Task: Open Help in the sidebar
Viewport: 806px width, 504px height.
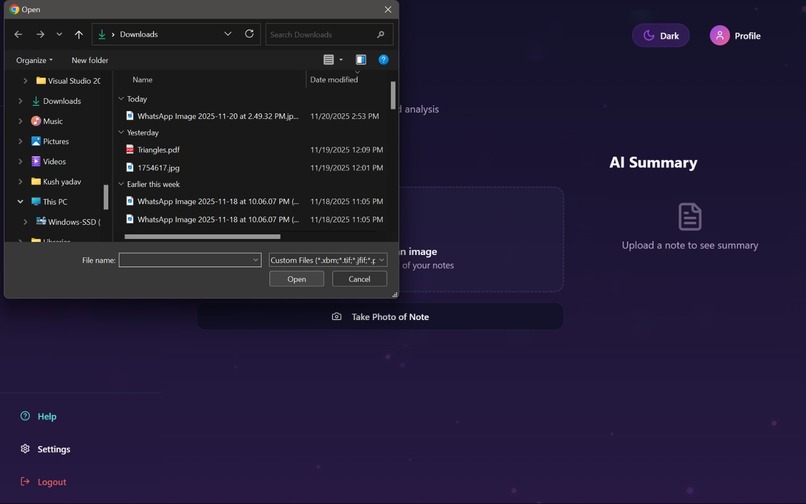Action: [39, 416]
